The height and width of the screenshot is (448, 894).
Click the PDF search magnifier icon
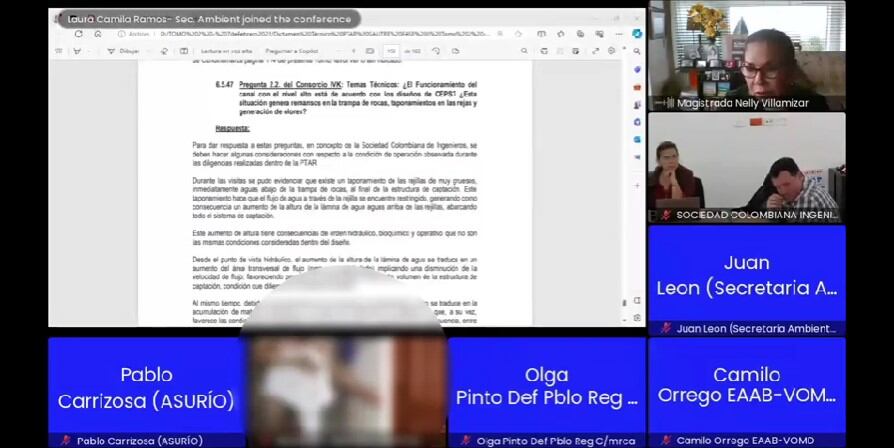click(524, 51)
